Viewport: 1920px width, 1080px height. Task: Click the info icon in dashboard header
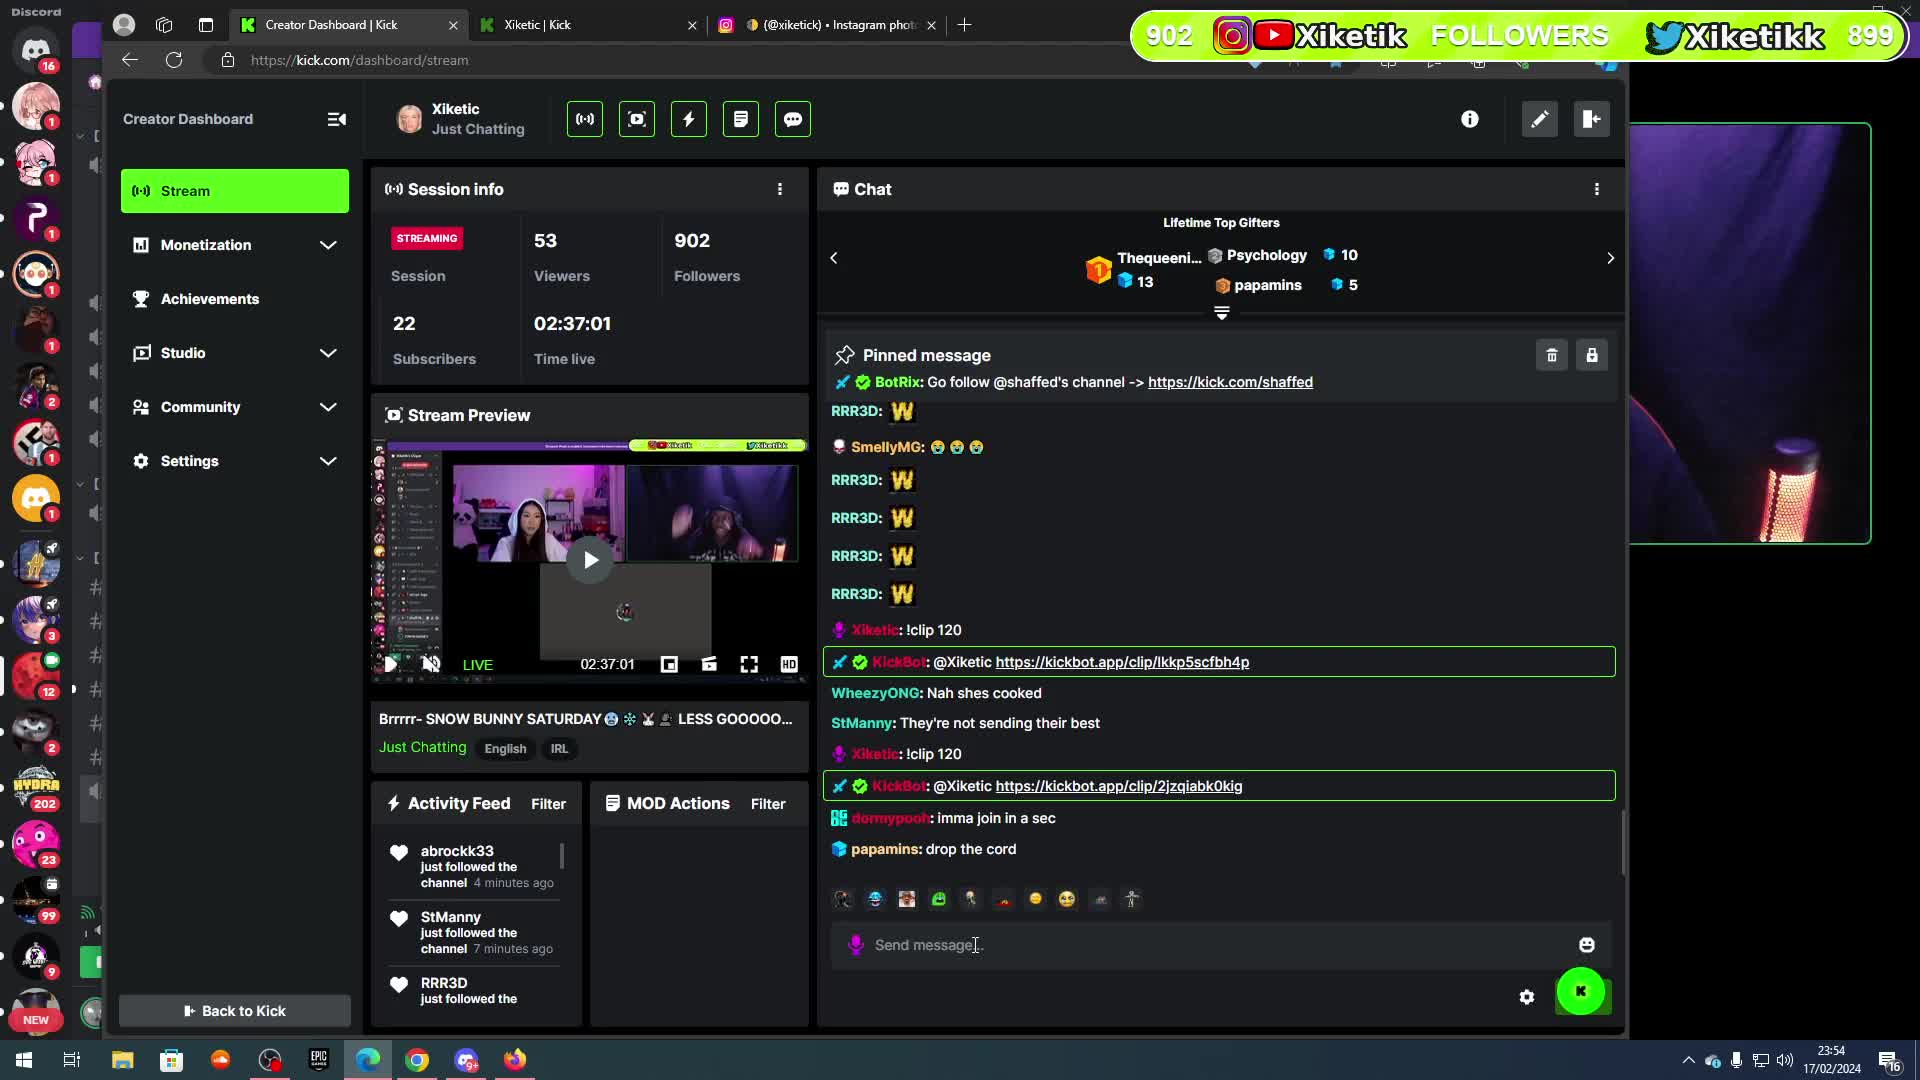tap(1469, 119)
